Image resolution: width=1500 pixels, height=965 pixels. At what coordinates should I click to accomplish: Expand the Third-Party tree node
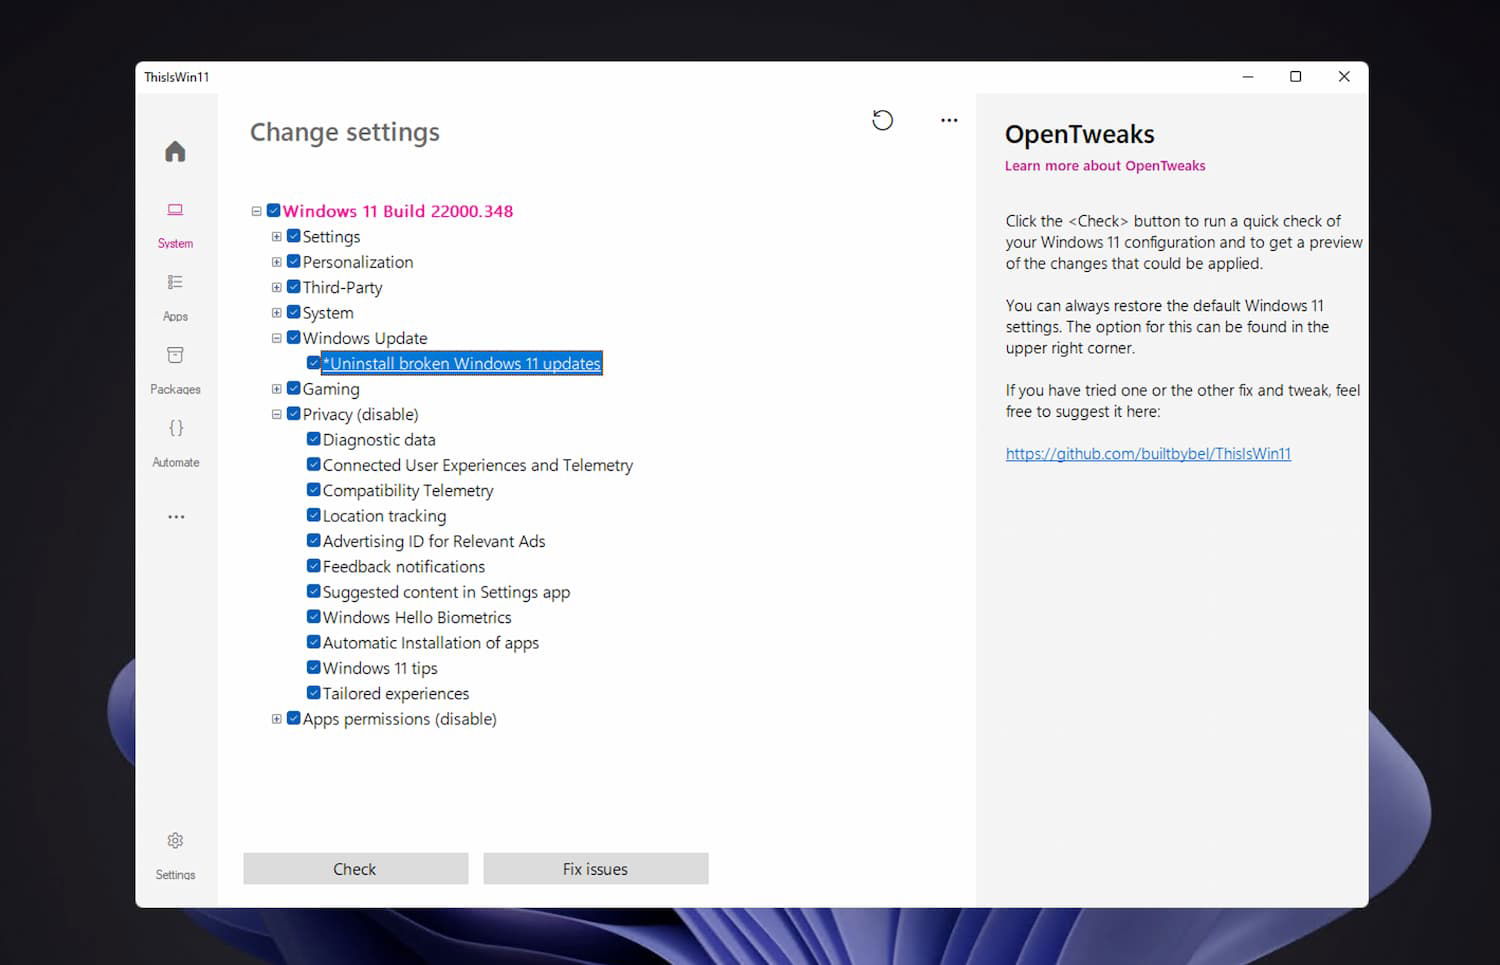point(276,287)
